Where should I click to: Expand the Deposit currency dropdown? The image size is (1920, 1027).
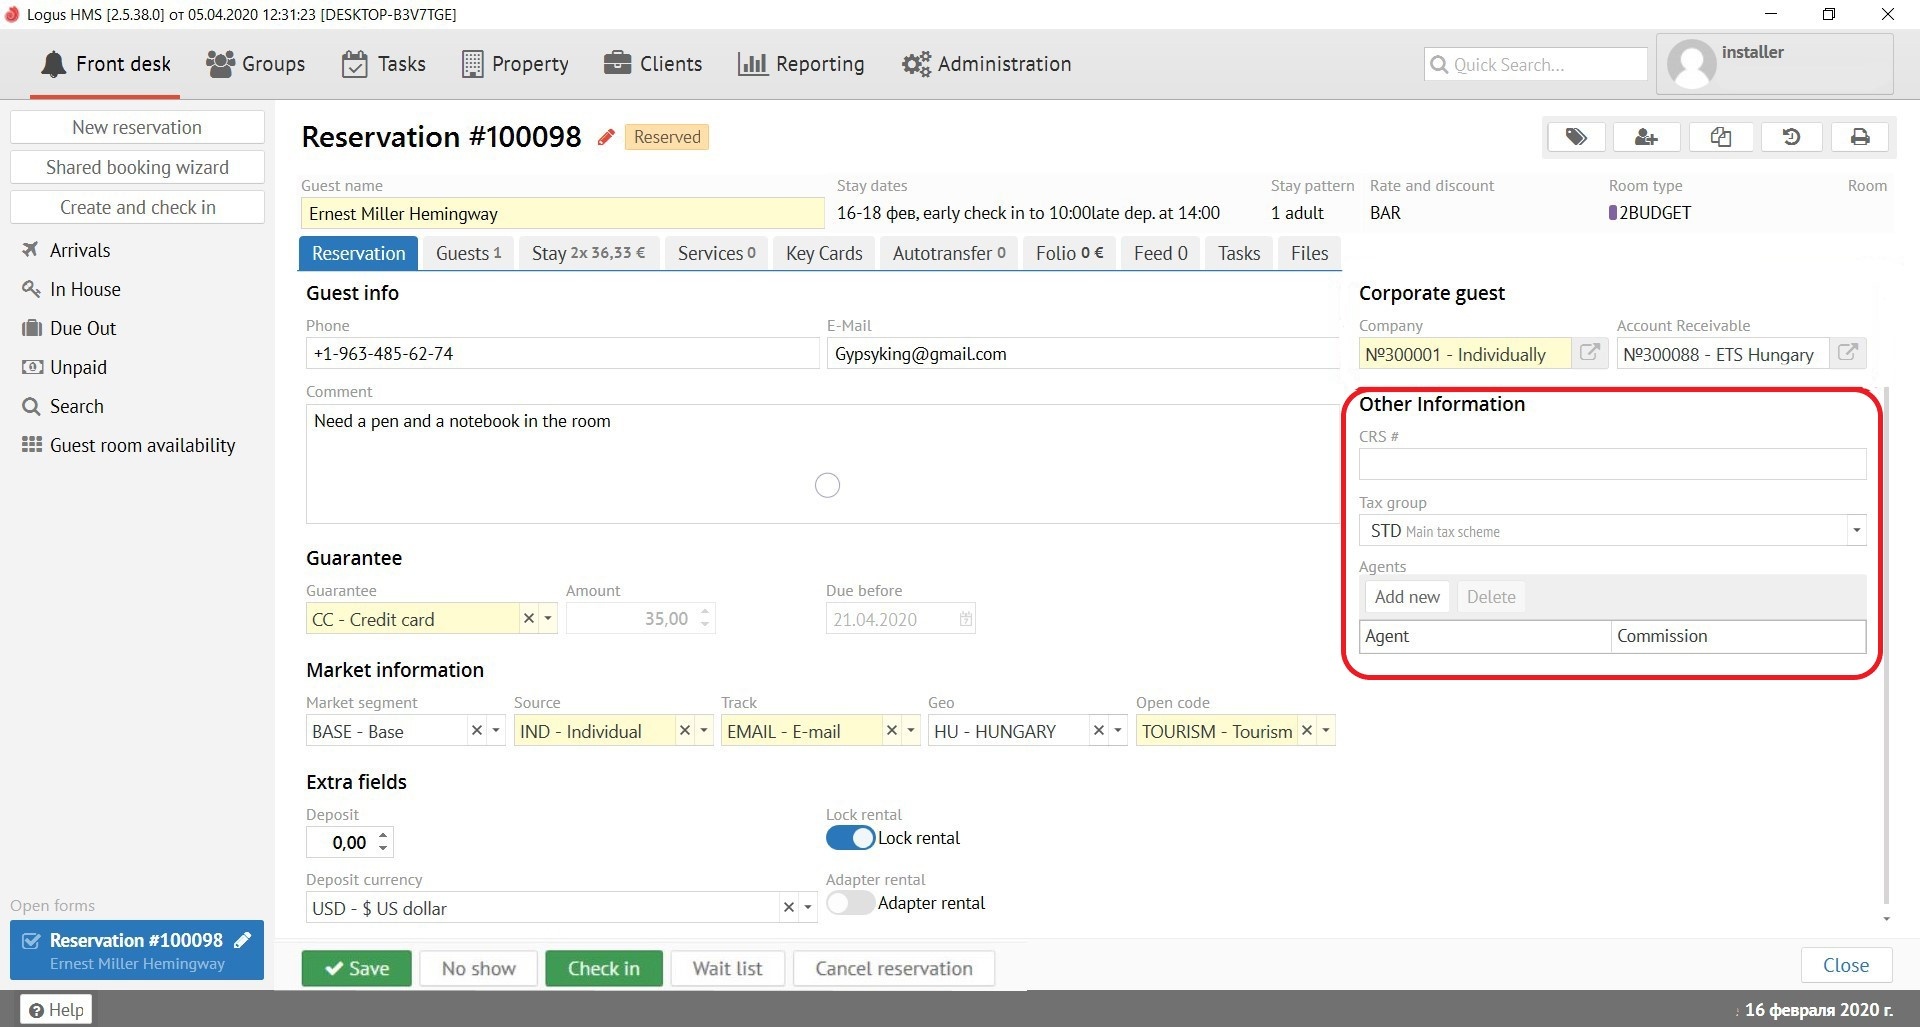coord(808,908)
